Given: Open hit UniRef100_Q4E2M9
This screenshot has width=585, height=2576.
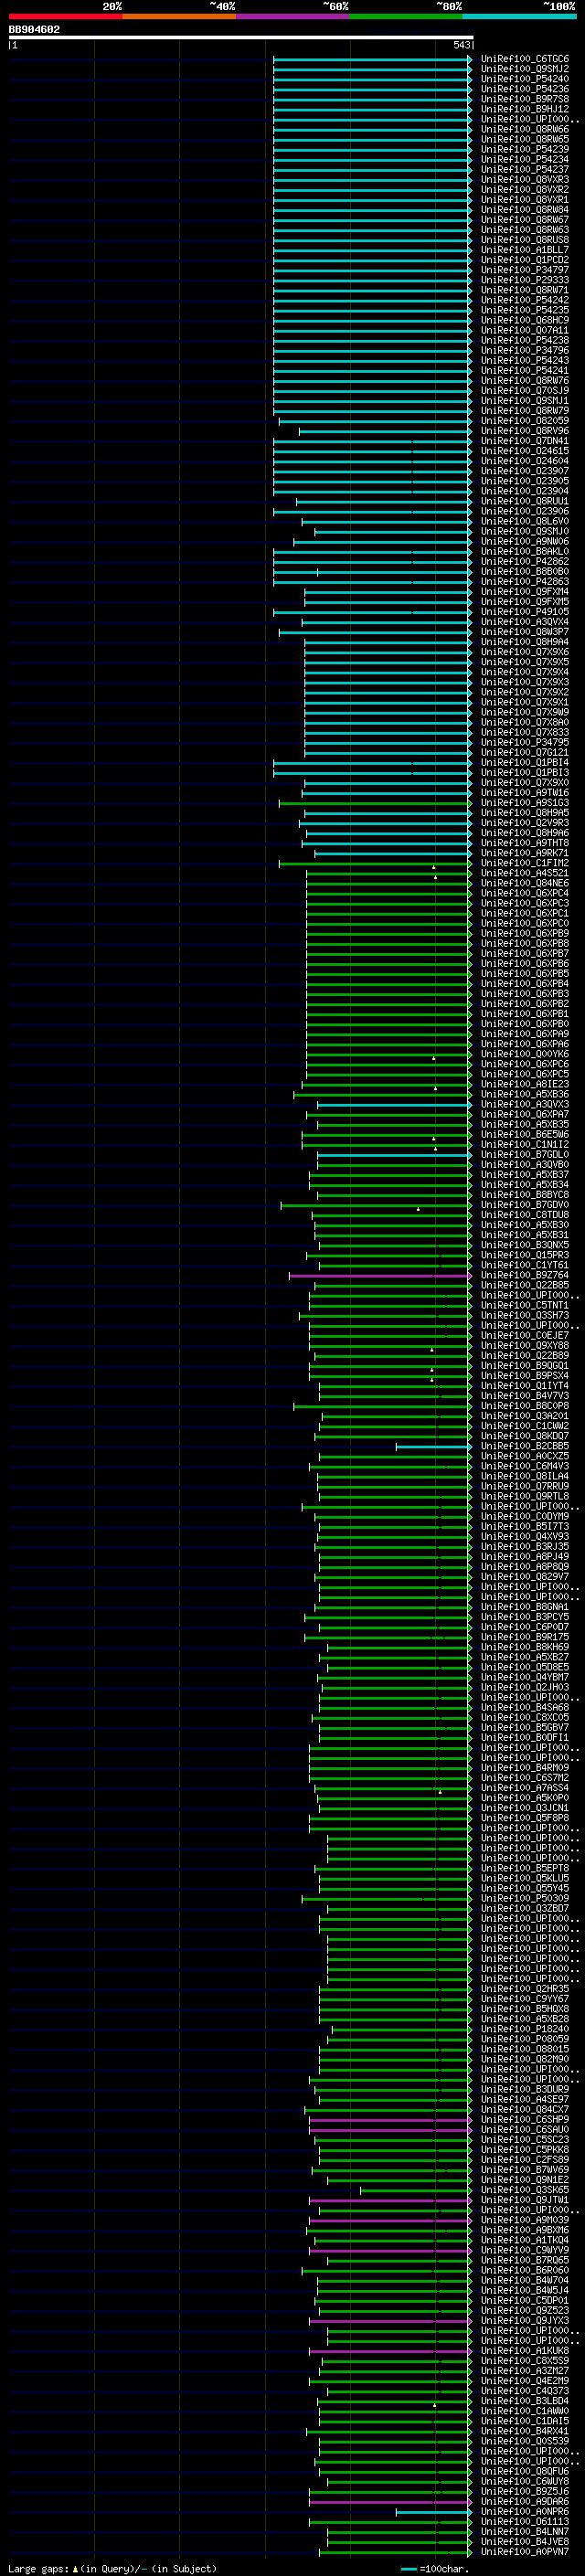Looking at the screenshot, I should pos(525,2381).
